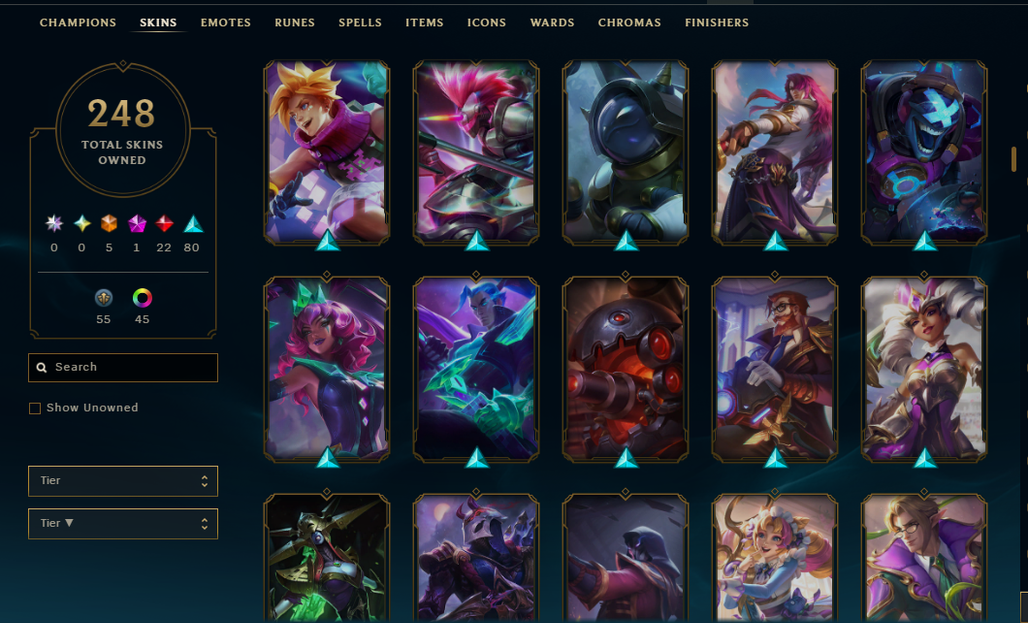
Task: Open the Emotes tab
Action: [226, 22]
